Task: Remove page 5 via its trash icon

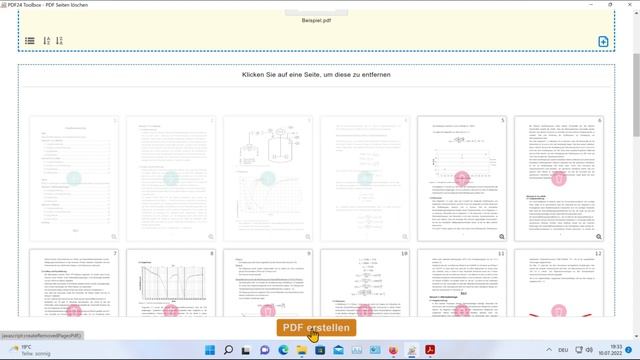Action: 462,179
